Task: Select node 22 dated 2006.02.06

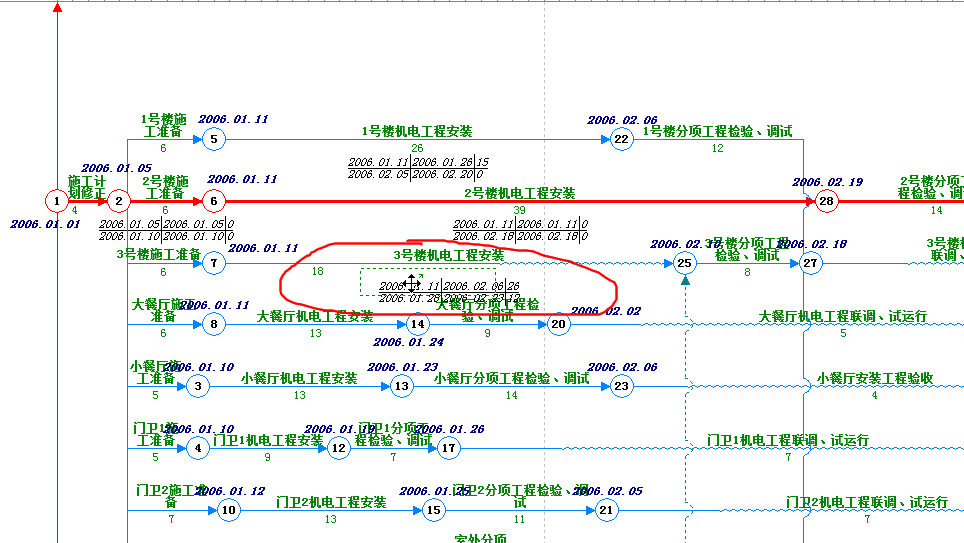Action: tap(622, 139)
